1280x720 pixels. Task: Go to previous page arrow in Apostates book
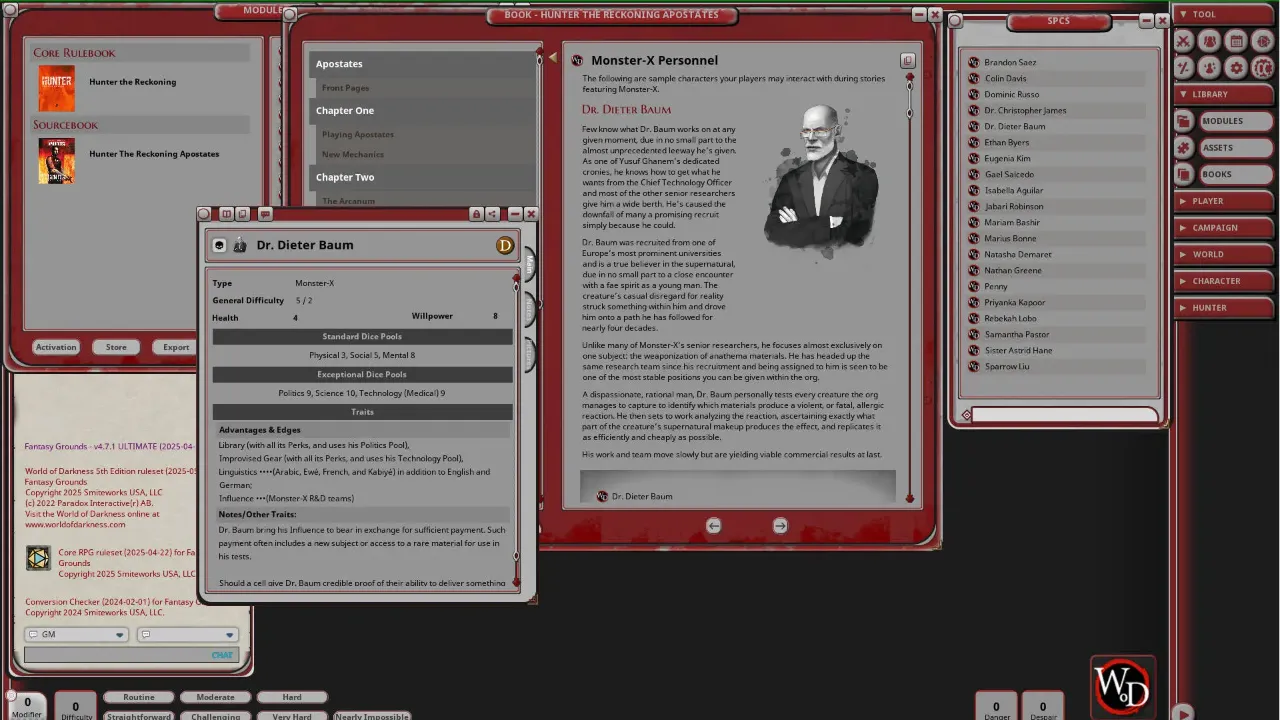point(713,525)
